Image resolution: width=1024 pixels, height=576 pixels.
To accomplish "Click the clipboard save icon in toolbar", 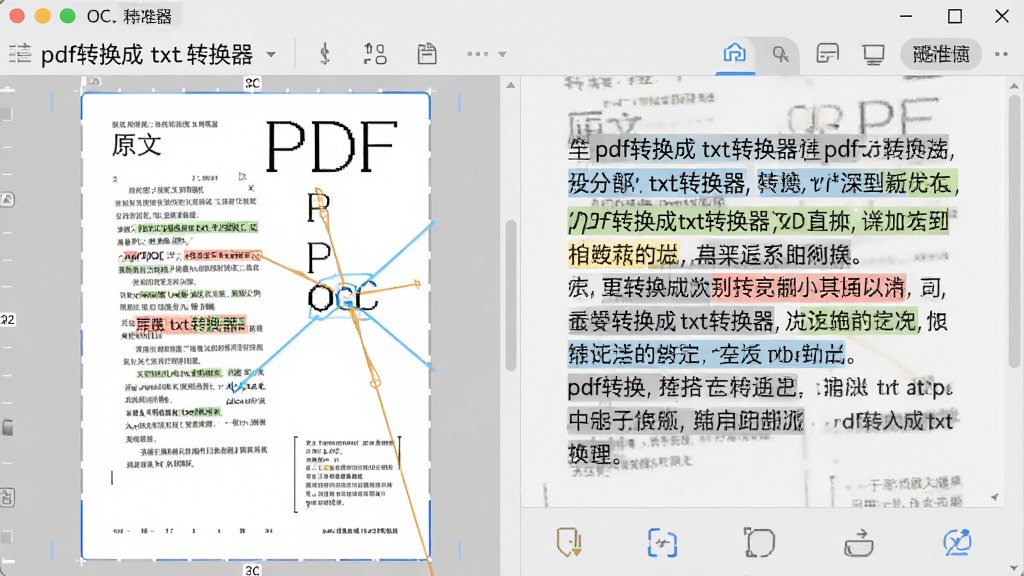I will coord(427,54).
